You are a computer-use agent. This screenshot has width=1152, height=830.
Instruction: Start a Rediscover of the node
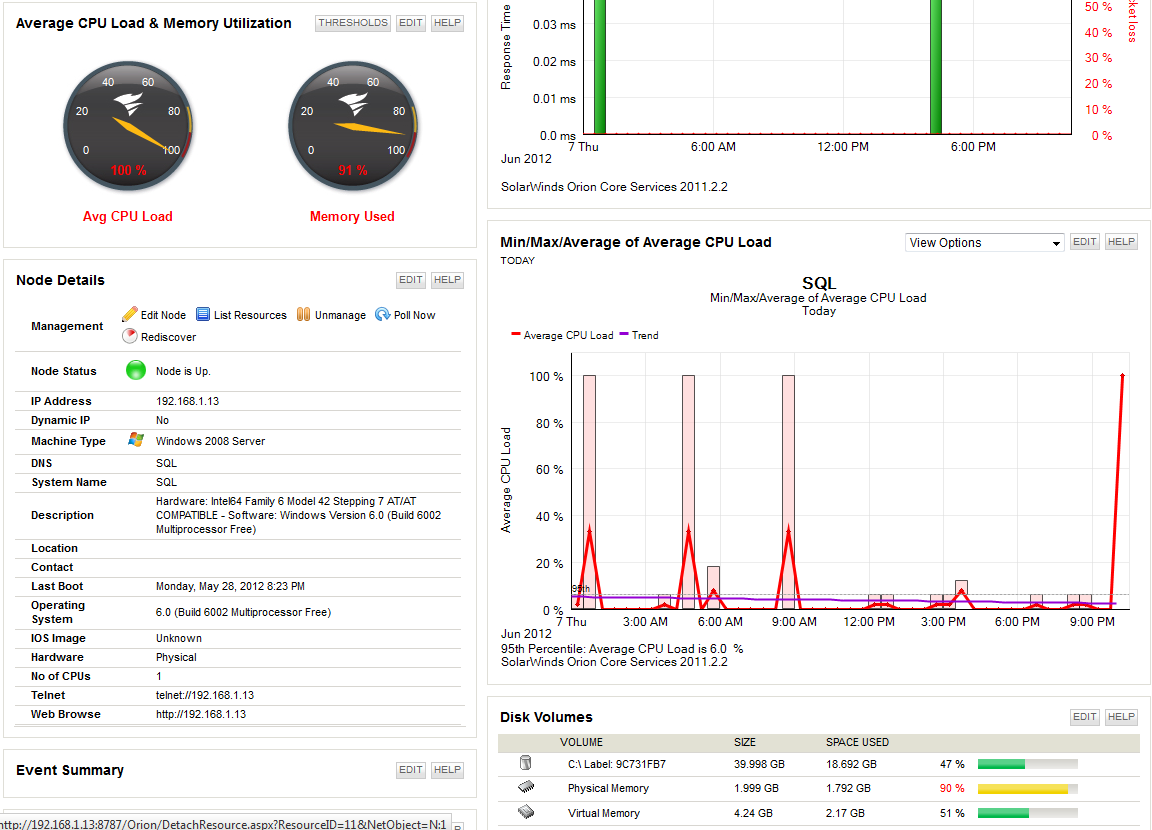click(x=129, y=337)
